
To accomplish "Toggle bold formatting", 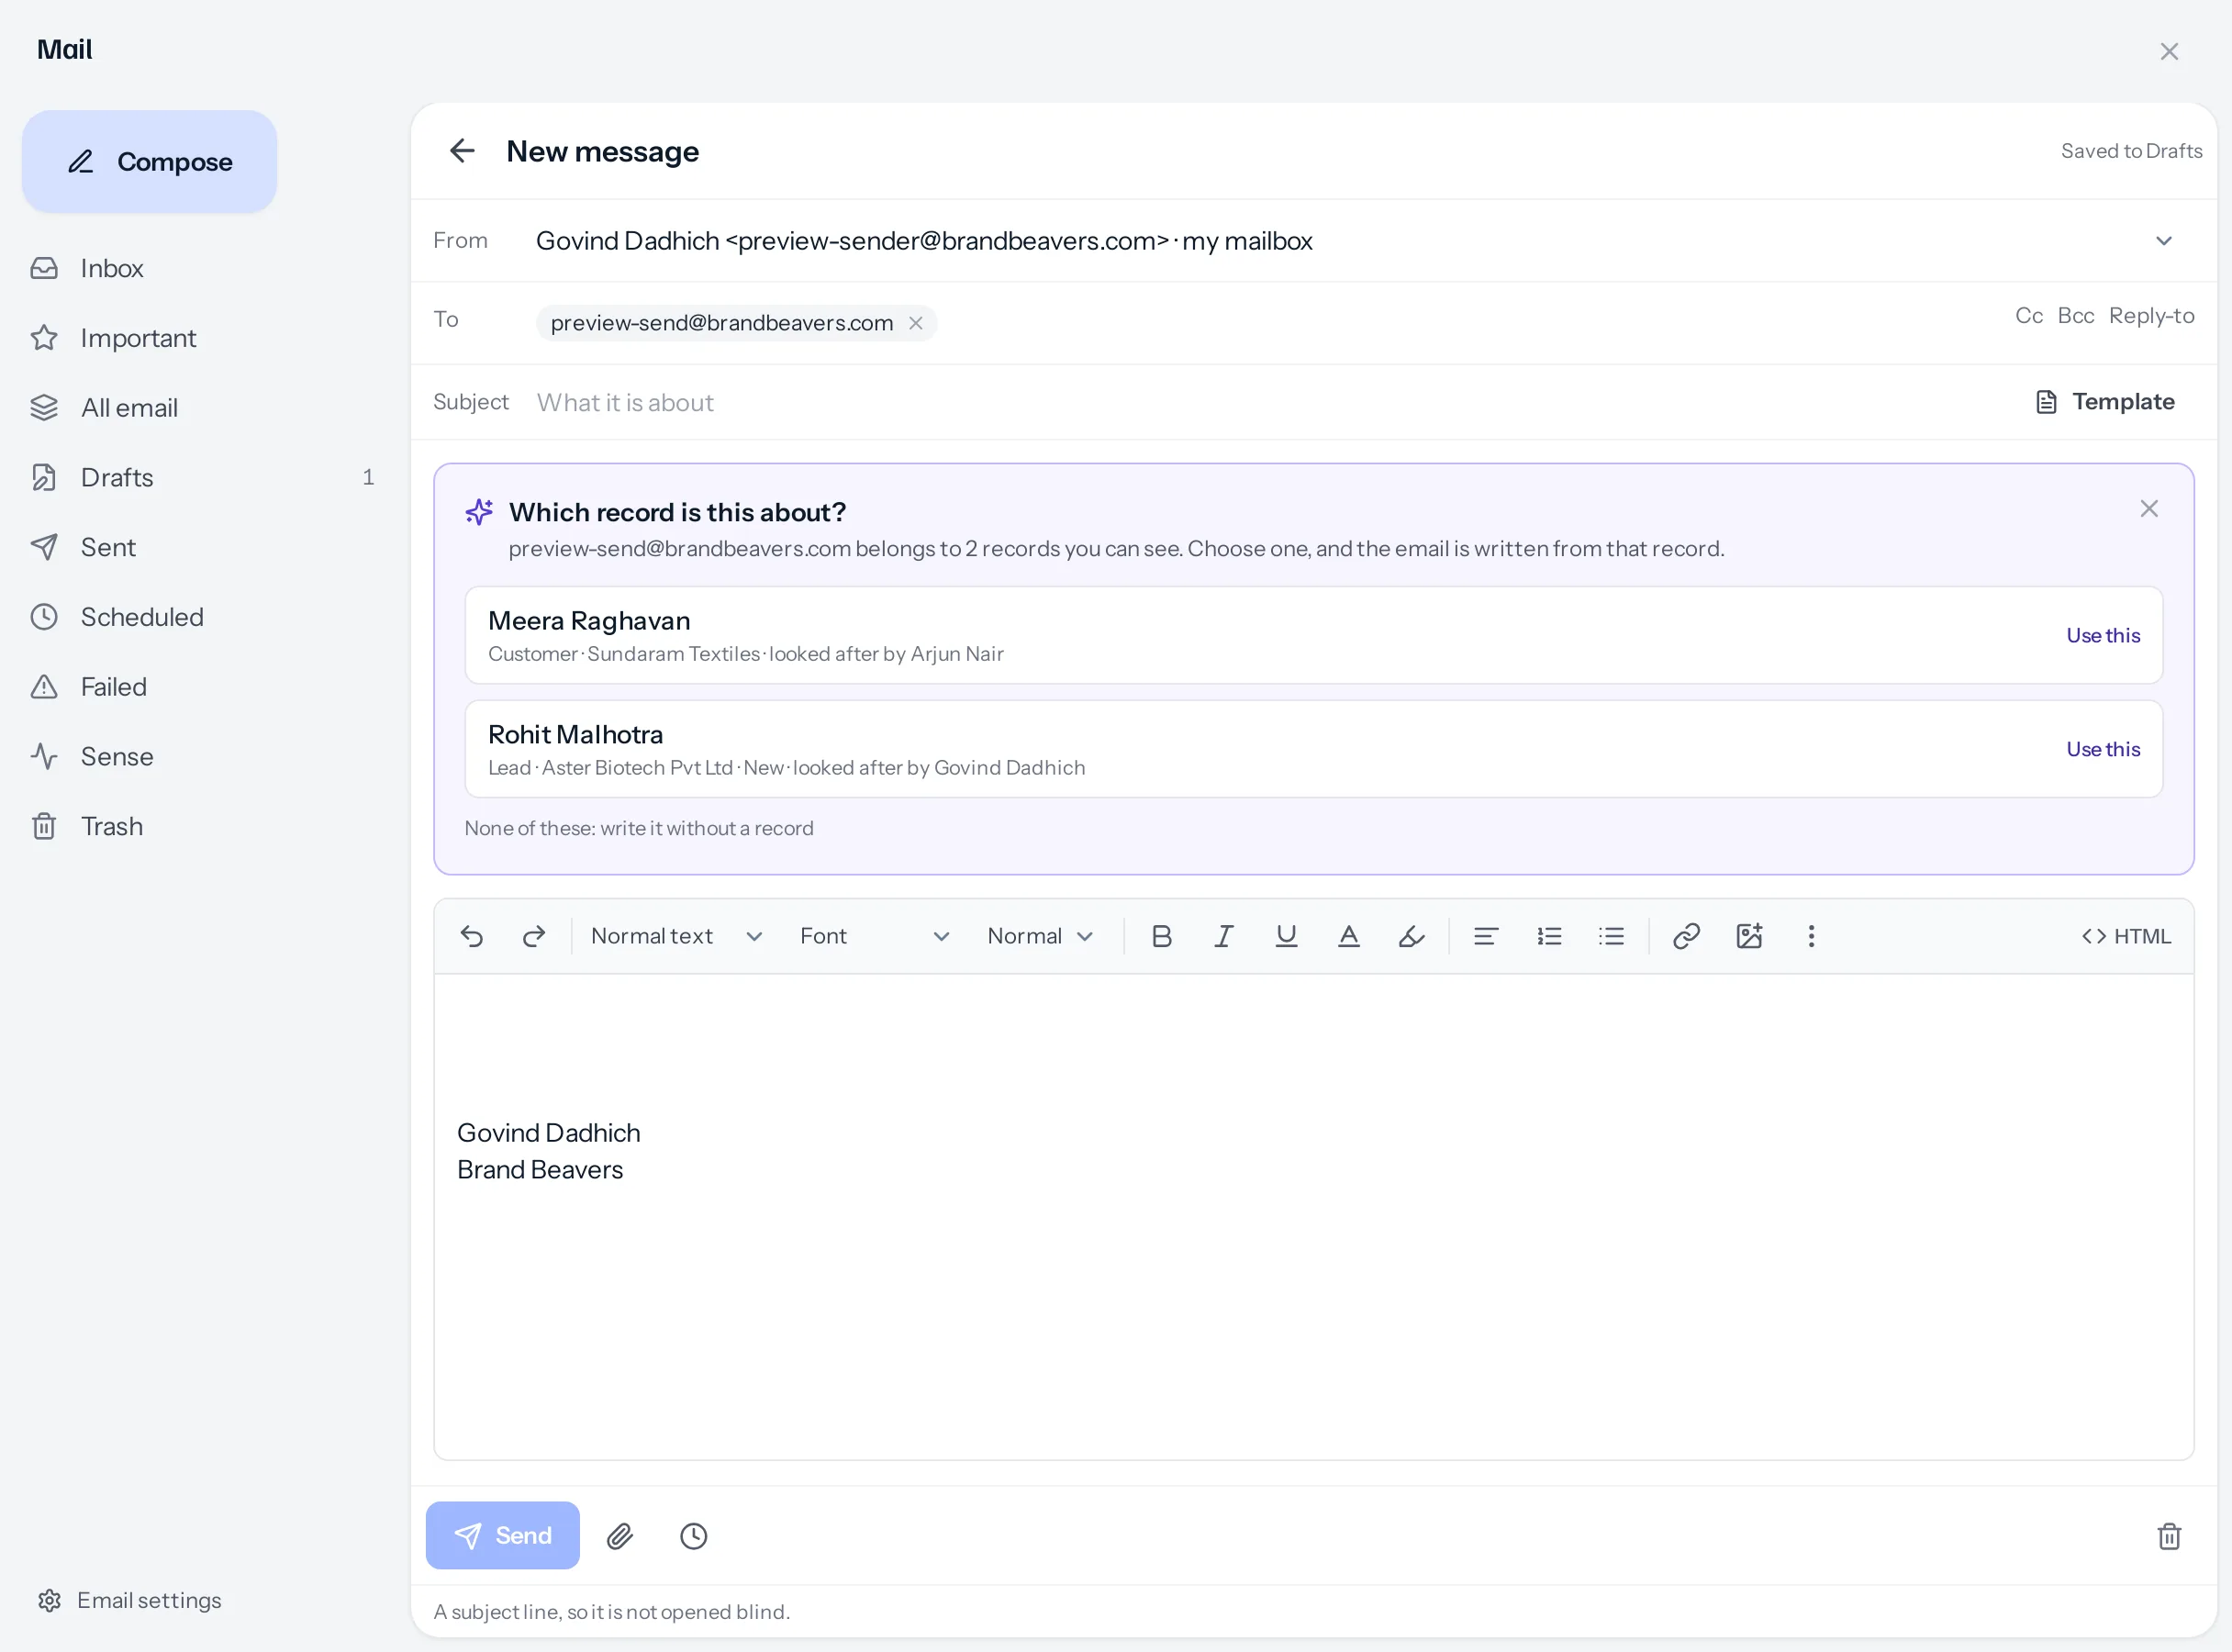I will [1161, 936].
